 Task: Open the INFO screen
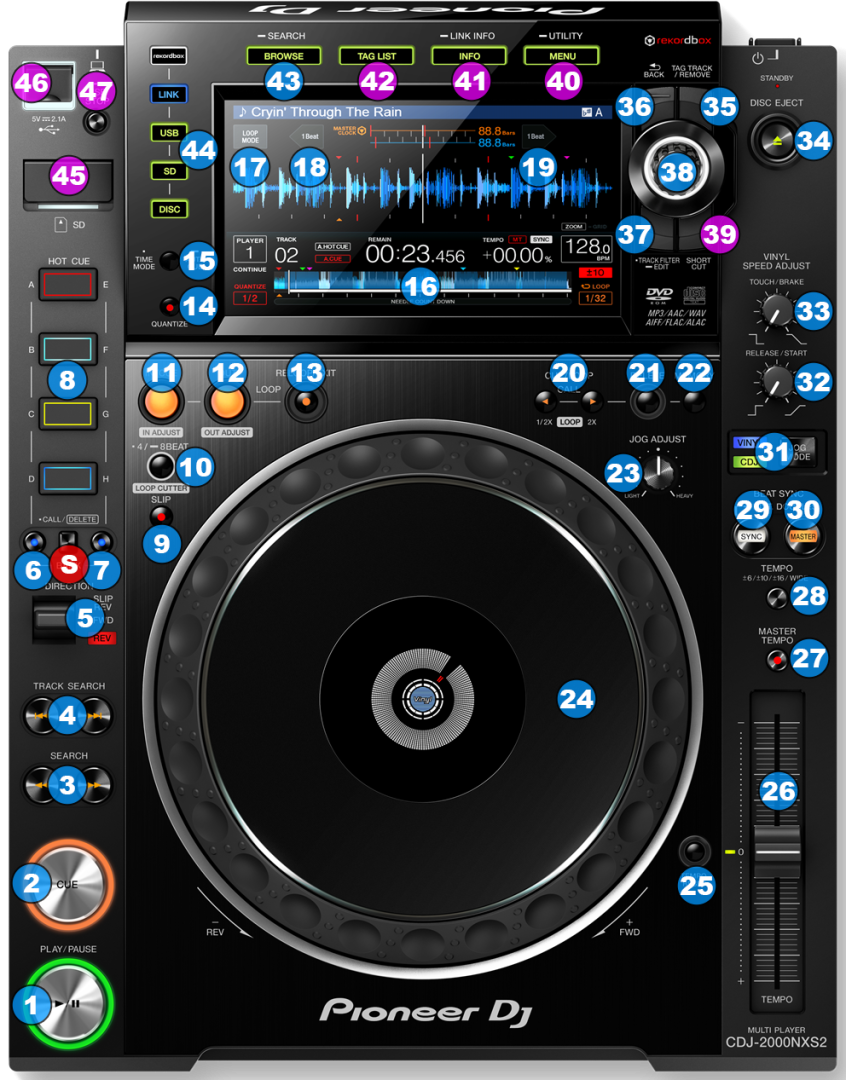[x=468, y=56]
